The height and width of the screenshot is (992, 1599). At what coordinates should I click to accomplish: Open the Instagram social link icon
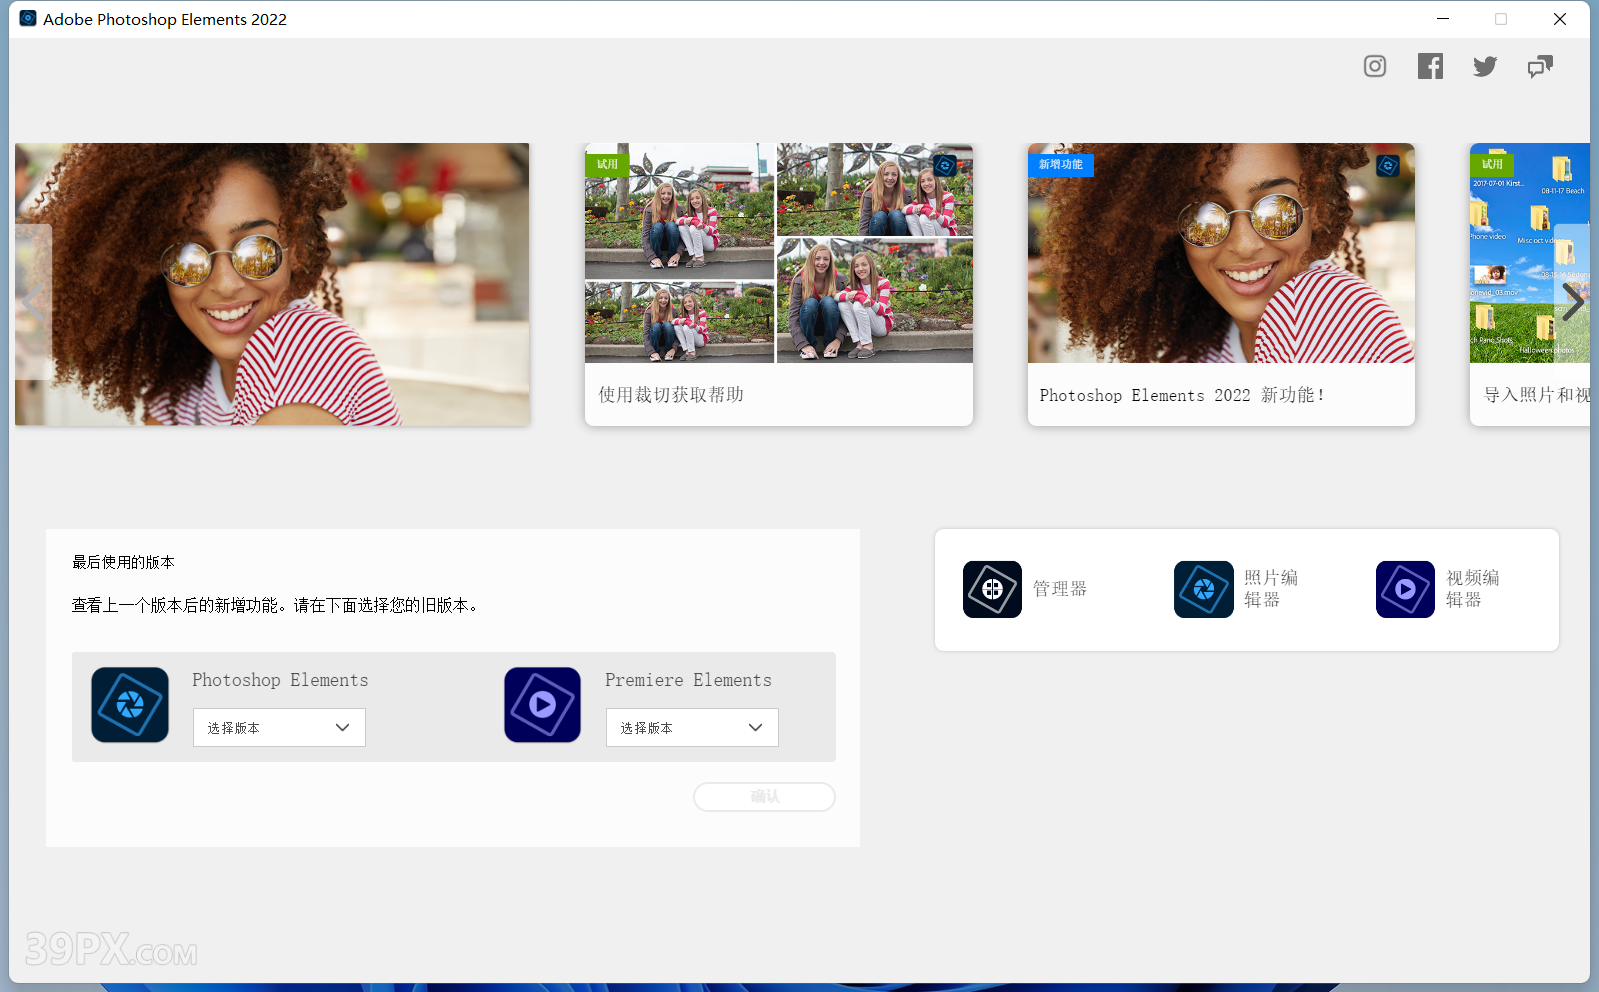click(x=1375, y=66)
